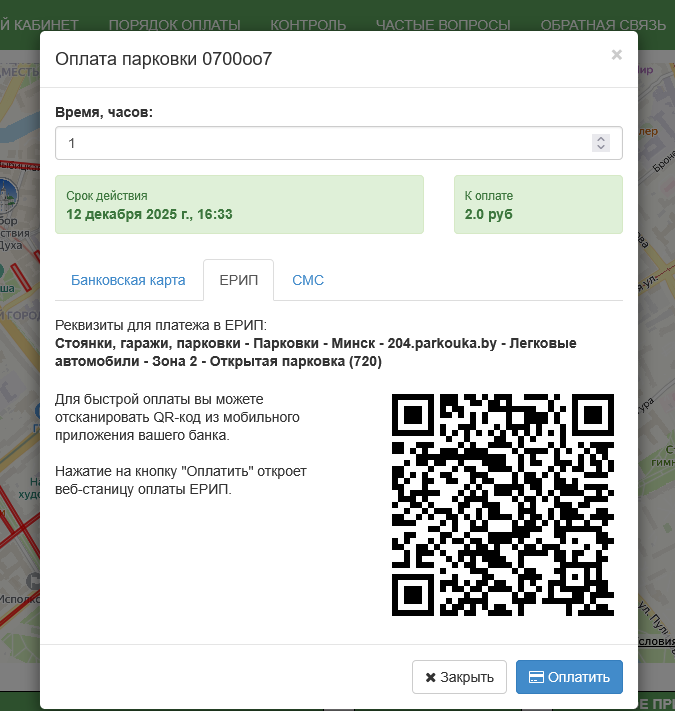Image resolution: width=675 pixels, height=711 pixels.
Task: Open Порядок оплаты in the top menu
Action: click(174, 25)
